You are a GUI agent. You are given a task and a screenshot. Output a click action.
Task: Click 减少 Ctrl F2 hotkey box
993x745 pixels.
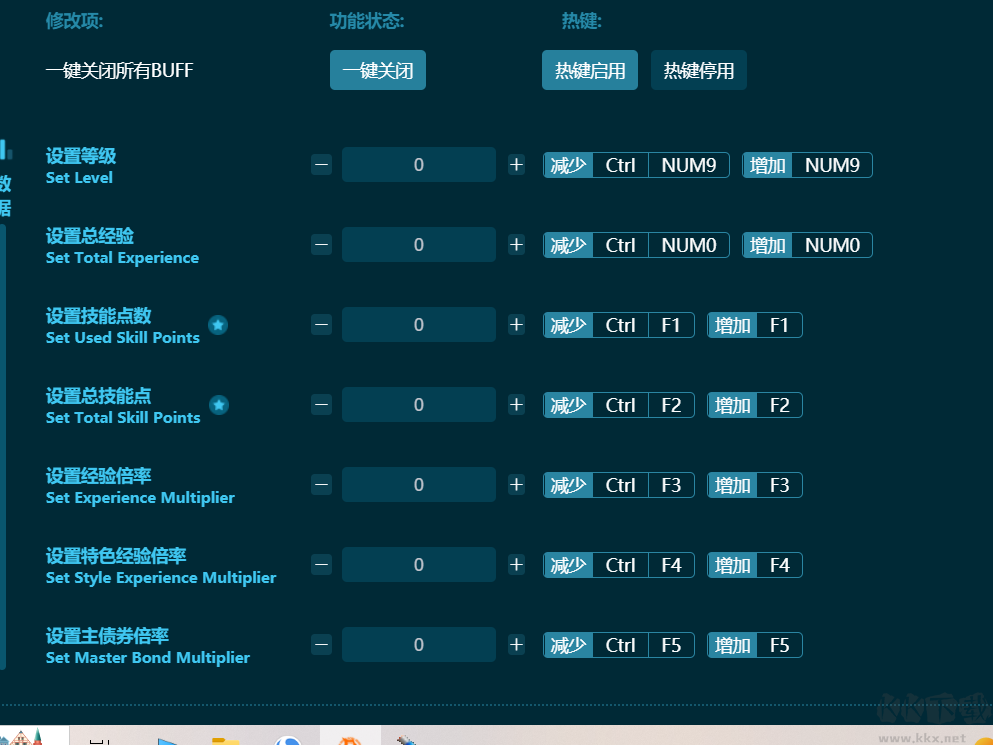619,405
